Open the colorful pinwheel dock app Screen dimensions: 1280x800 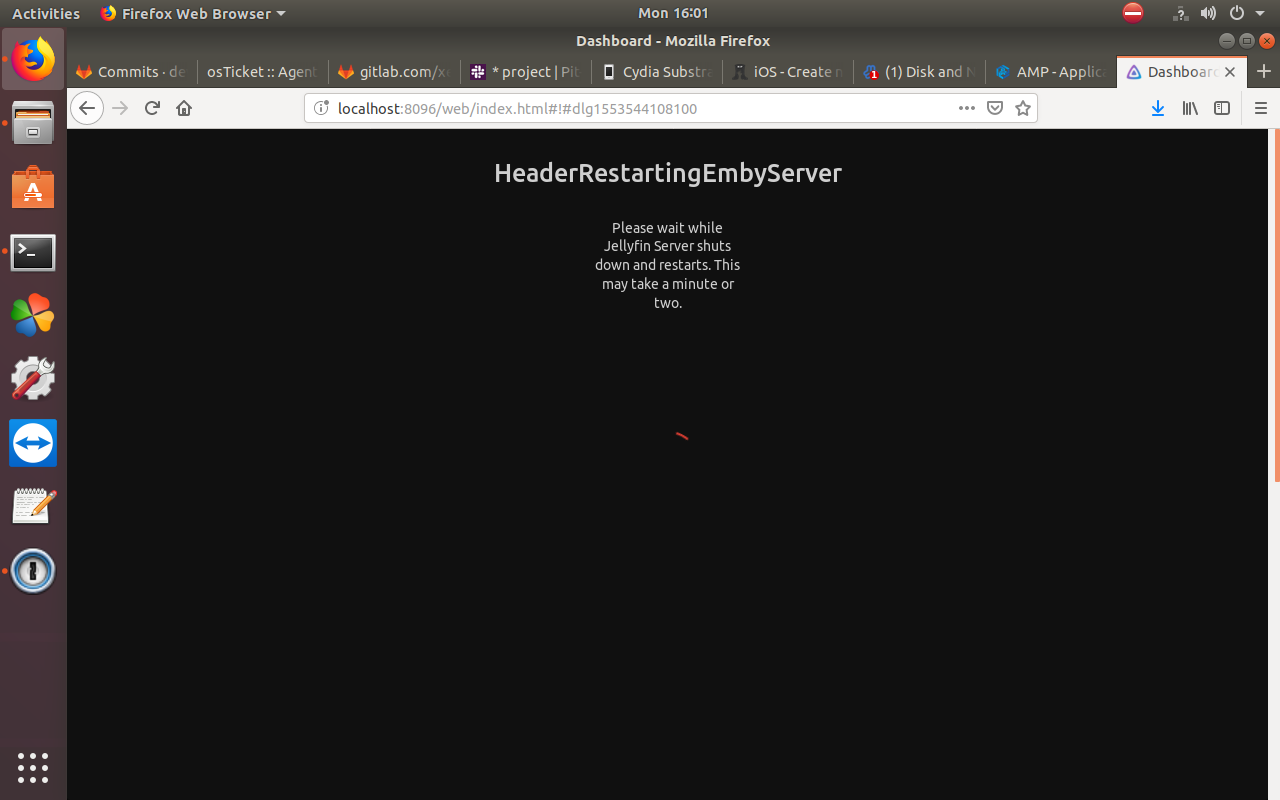pyautogui.click(x=33, y=315)
